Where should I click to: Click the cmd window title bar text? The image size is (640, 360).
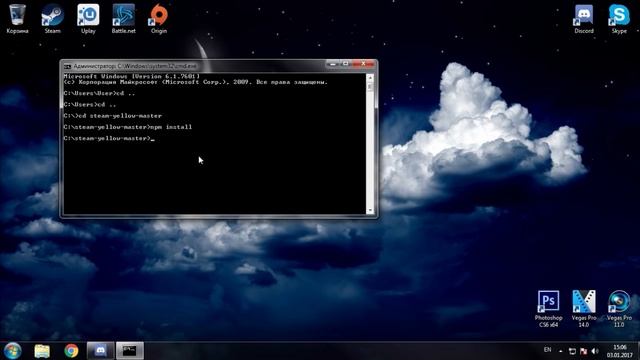(x=135, y=66)
